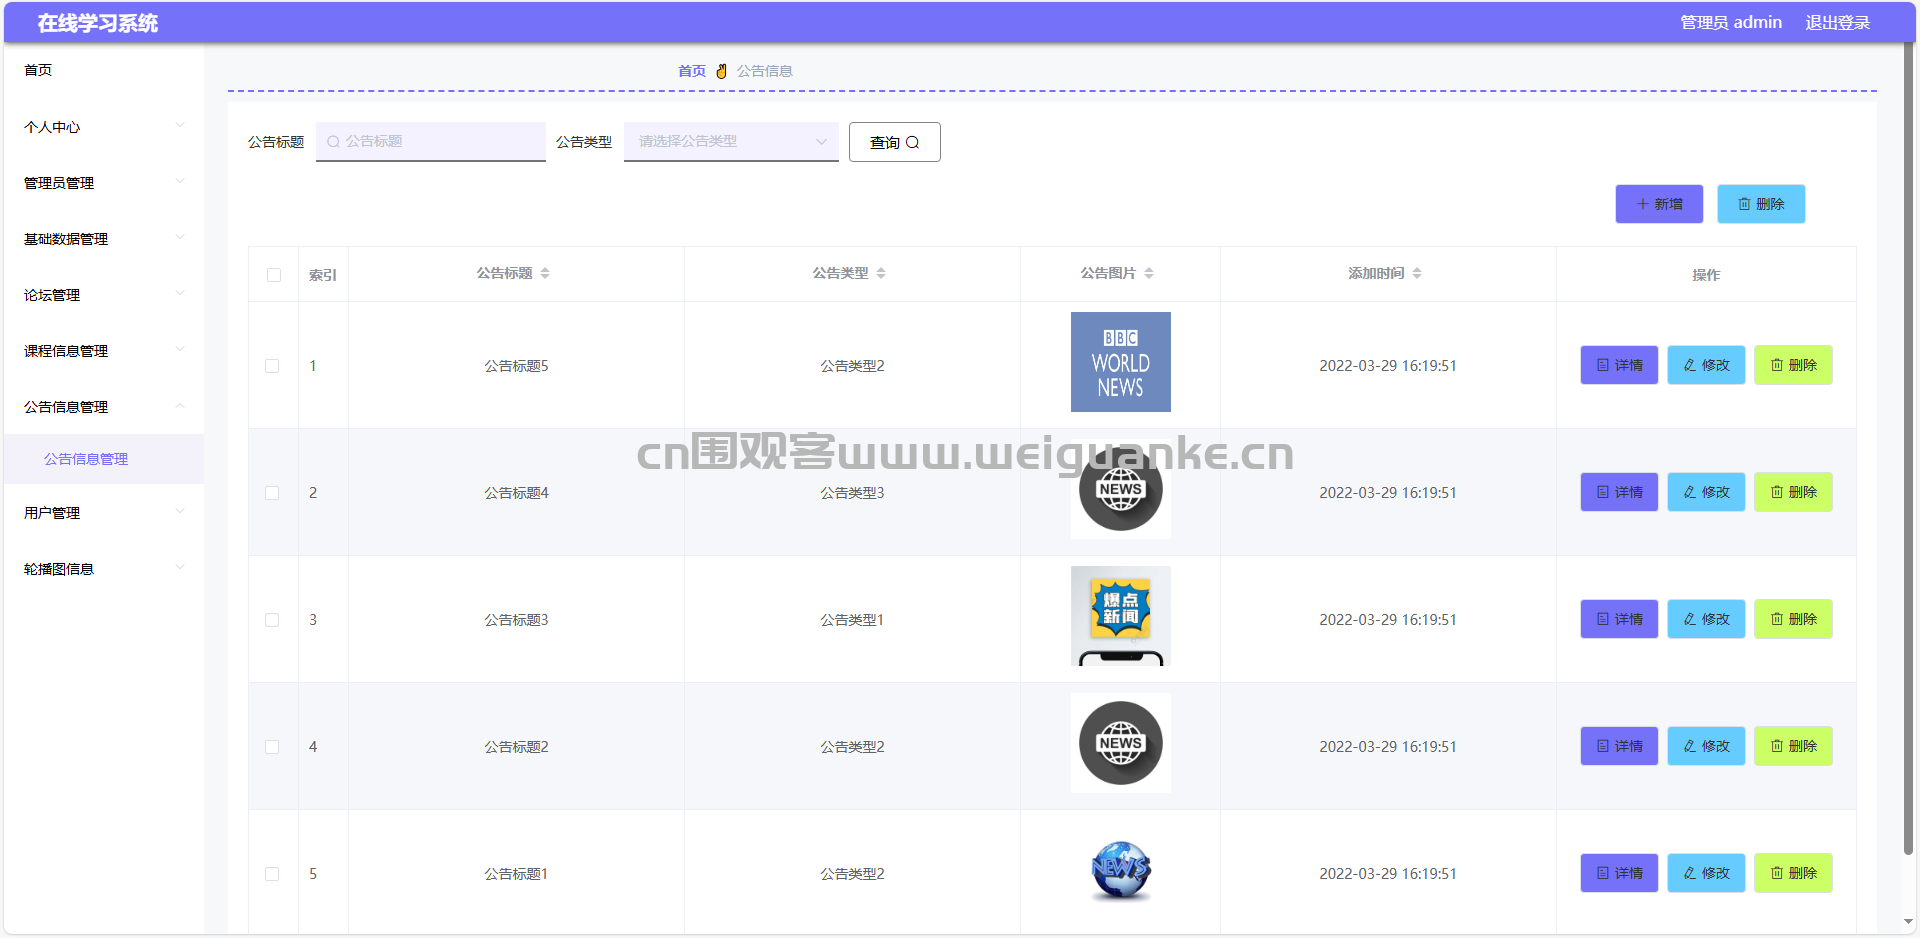Screen dimensions: 1920x938
Task: Open the 首页 item in the sidebar
Action: click(38, 70)
